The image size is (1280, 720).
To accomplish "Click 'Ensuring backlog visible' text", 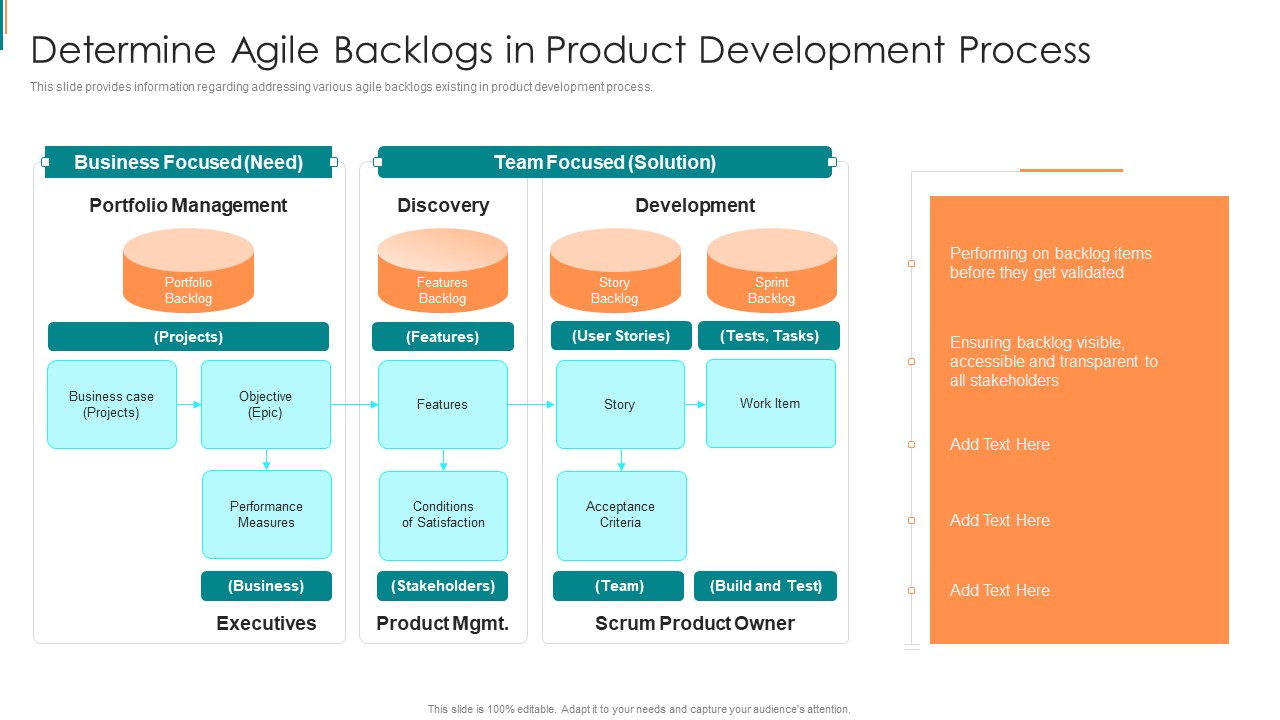I will coord(1054,361).
